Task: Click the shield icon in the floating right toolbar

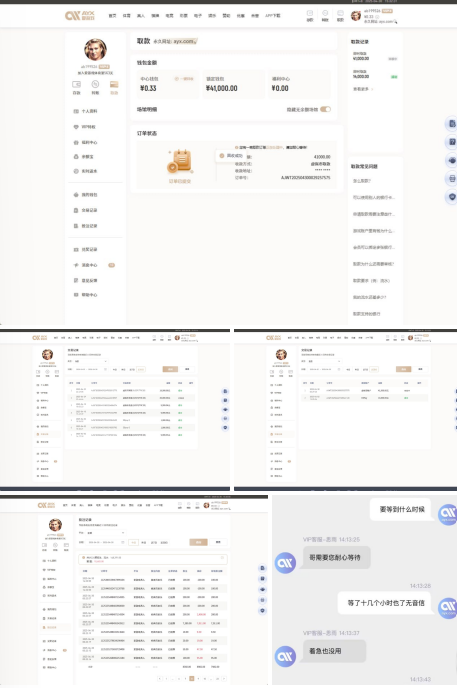Action: (x=452, y=197)
